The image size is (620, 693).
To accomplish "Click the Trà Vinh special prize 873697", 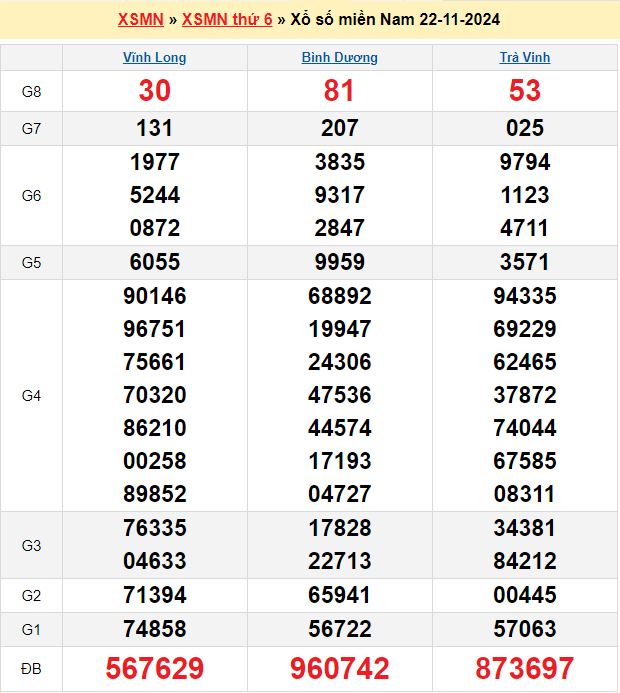I will pos(524,669).
